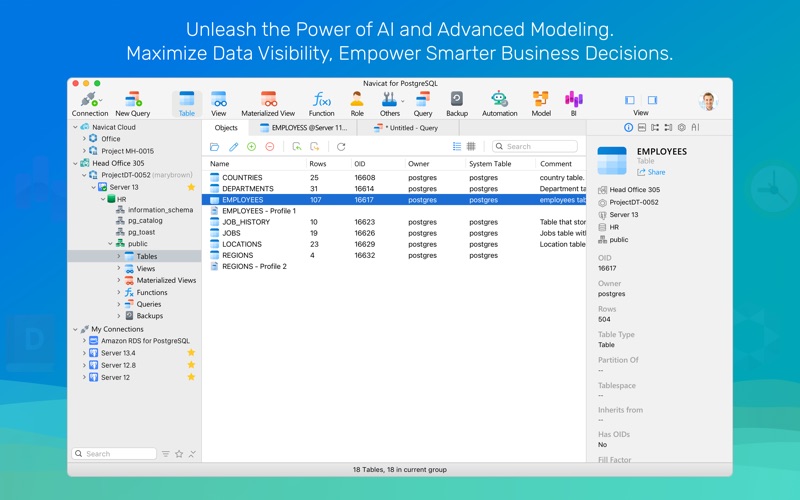Open the settings gear in info pane
This screenshot has height=500, width=800.
(682, 128)
